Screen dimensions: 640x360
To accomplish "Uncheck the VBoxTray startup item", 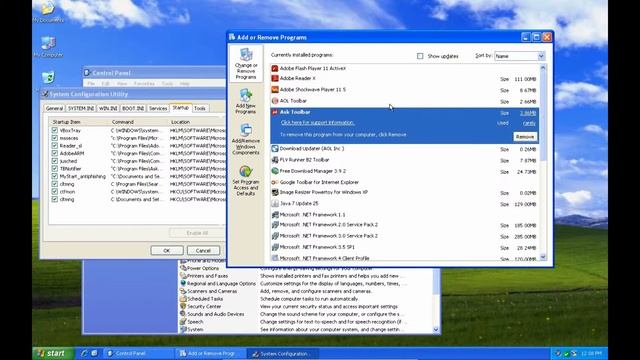I will coord(55,131).
